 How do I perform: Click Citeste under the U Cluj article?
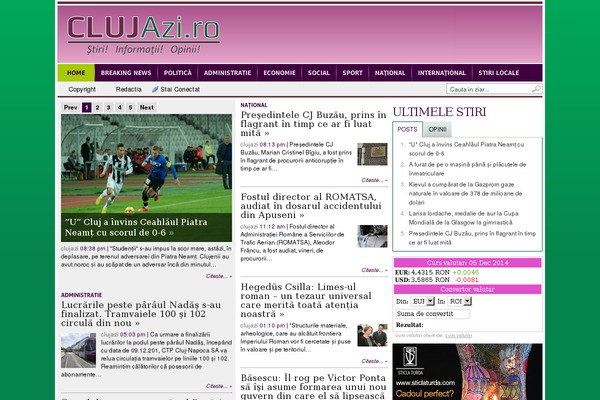(x=218, y=276)
